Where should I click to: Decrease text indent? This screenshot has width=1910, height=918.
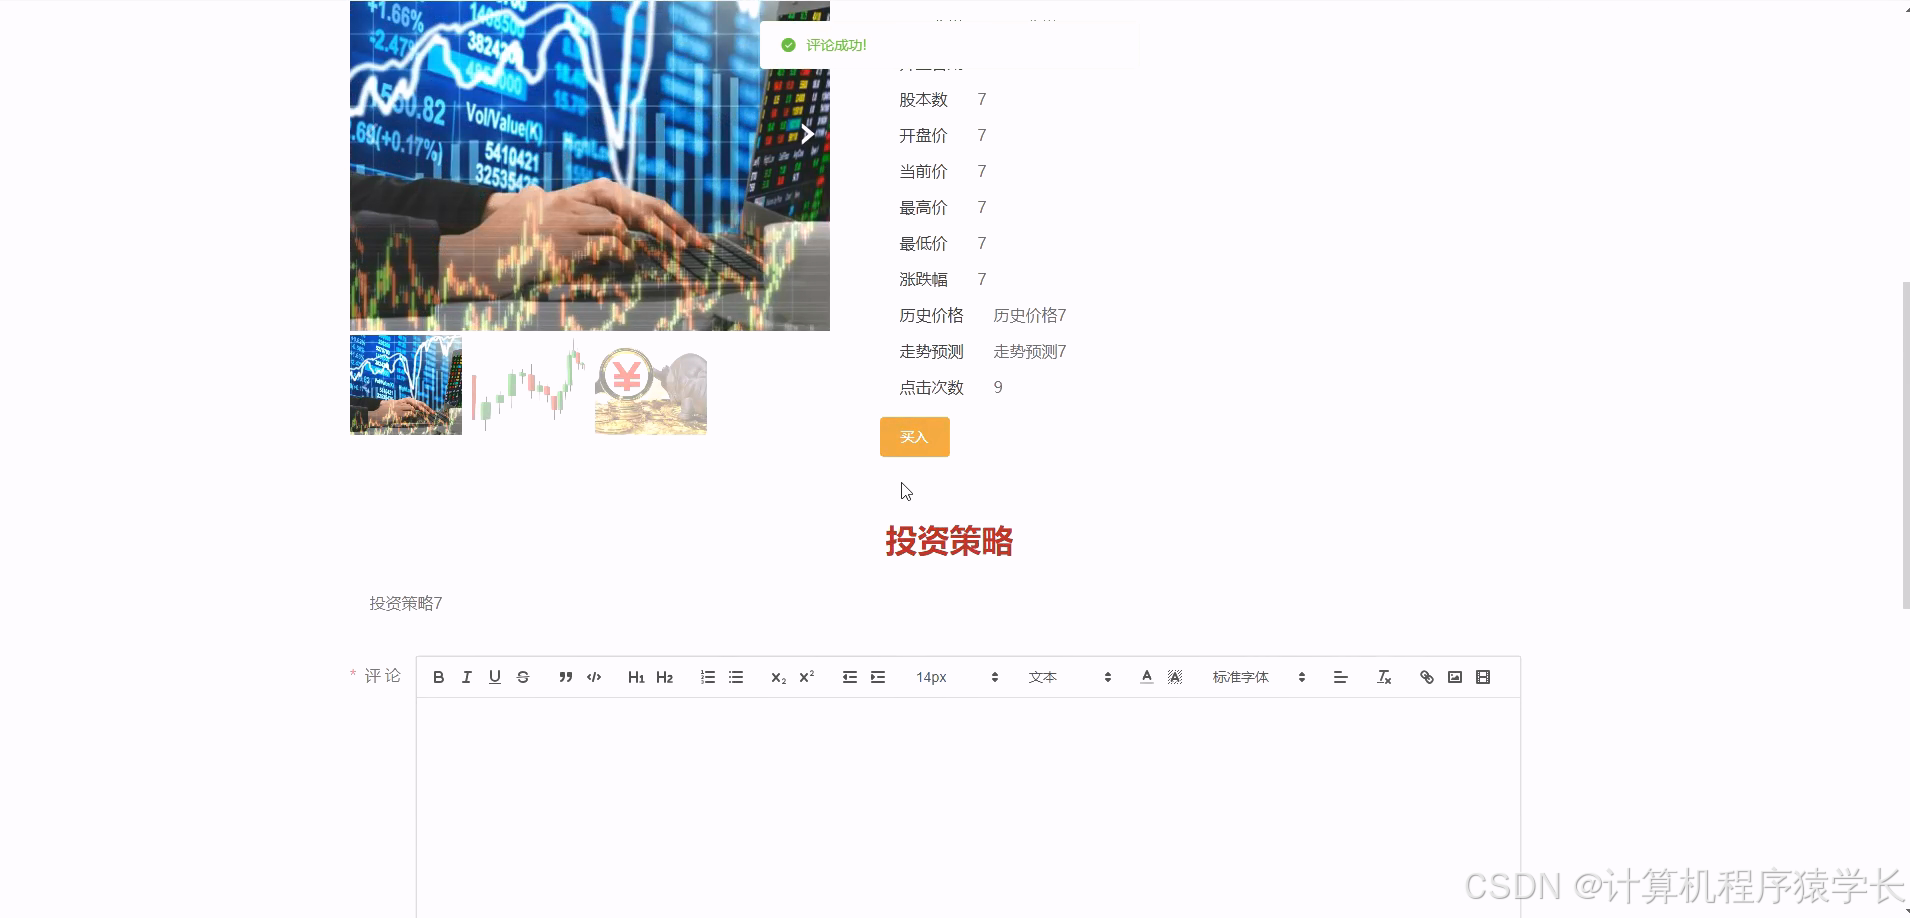point(849,677)
